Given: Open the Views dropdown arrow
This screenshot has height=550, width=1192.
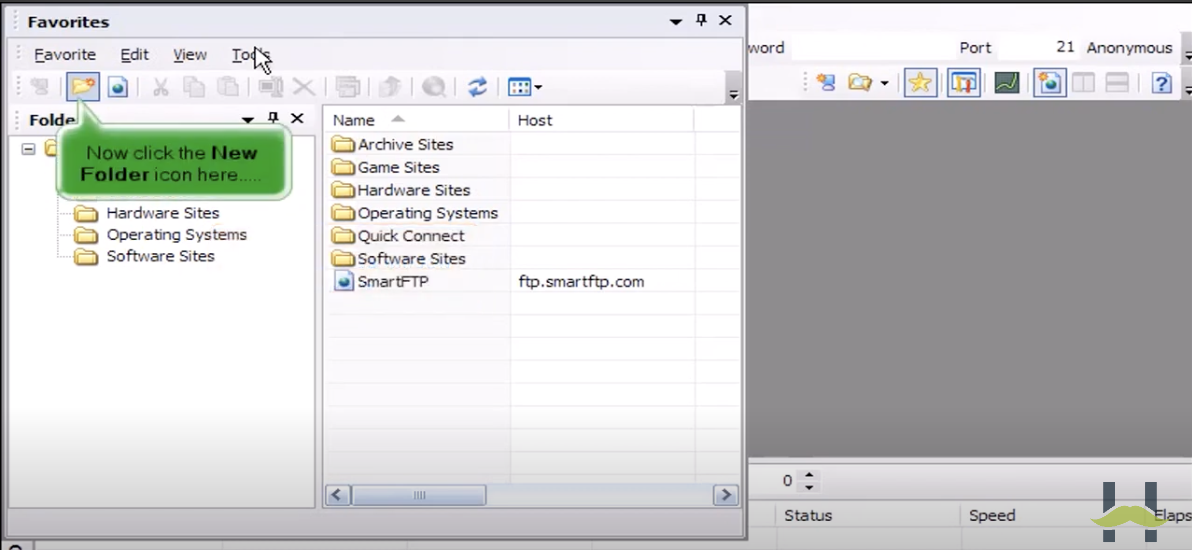Looking at the screenshot, I should (538, 88).
